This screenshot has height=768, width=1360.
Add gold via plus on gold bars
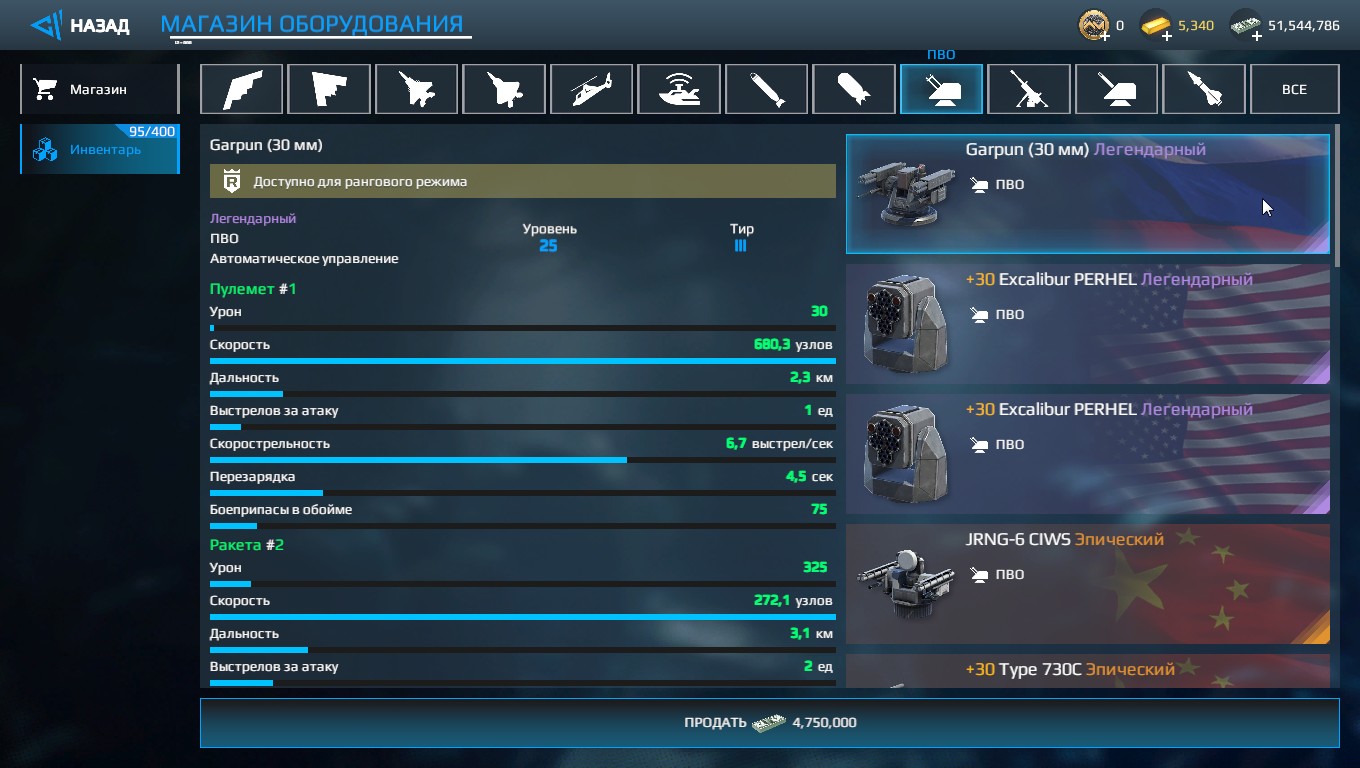(1167, 37)
